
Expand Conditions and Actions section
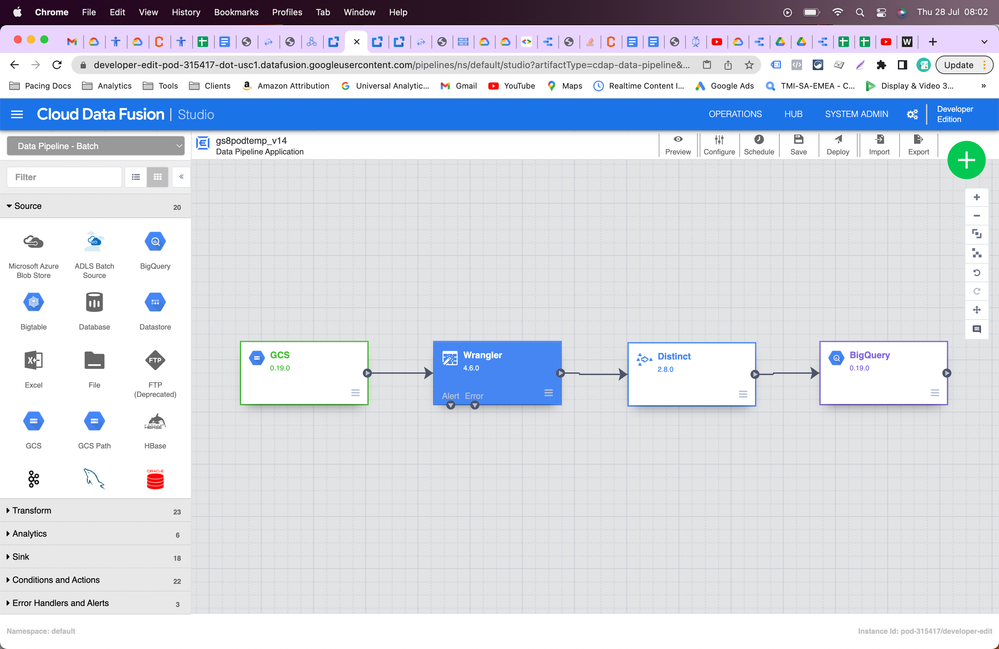point(96,580)
